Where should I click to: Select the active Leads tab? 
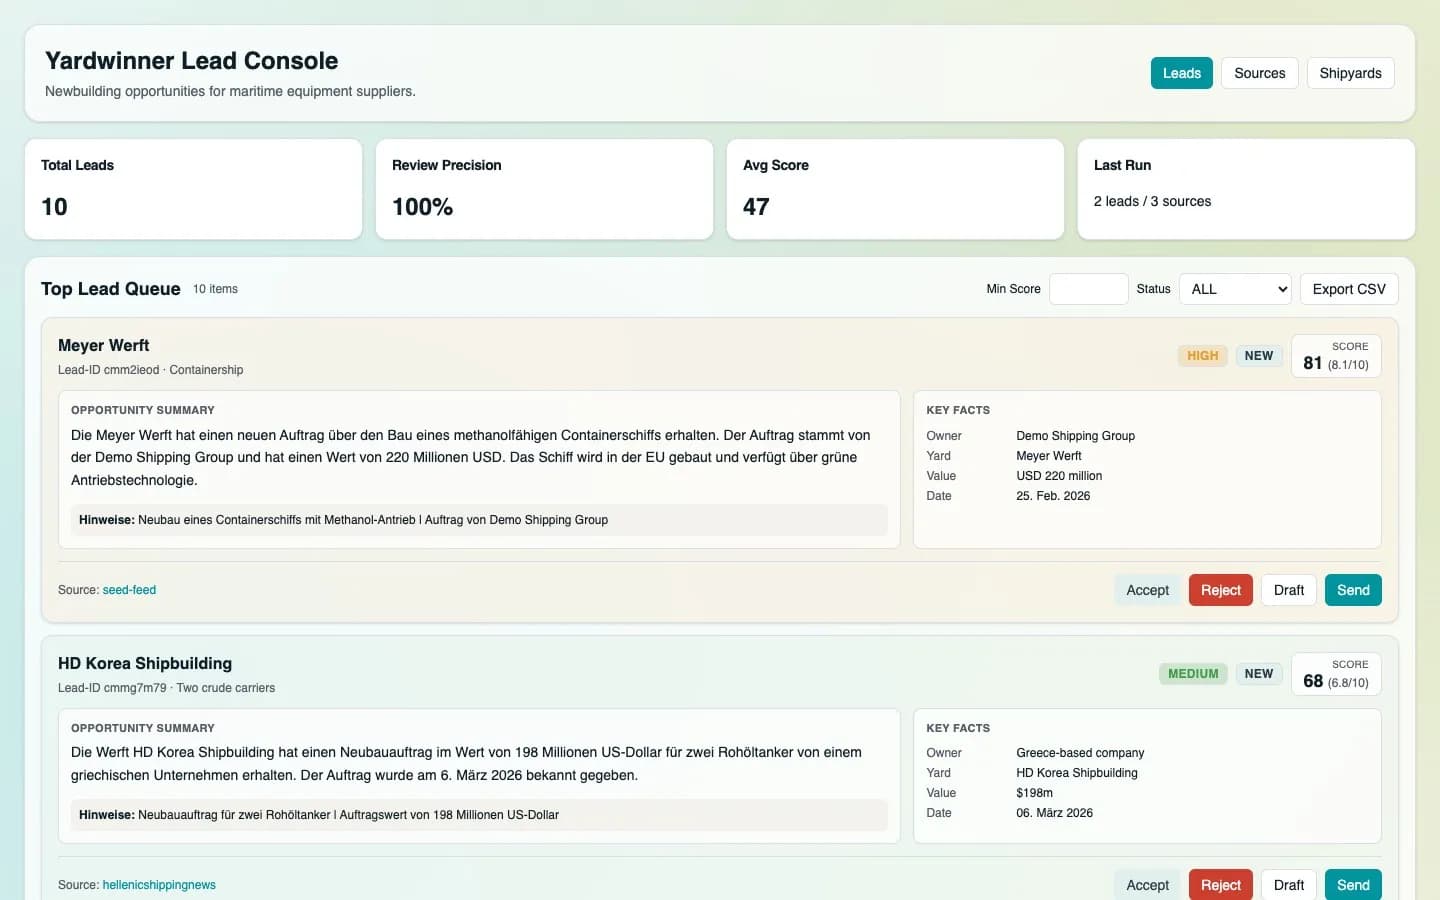tap(1181, 72)
